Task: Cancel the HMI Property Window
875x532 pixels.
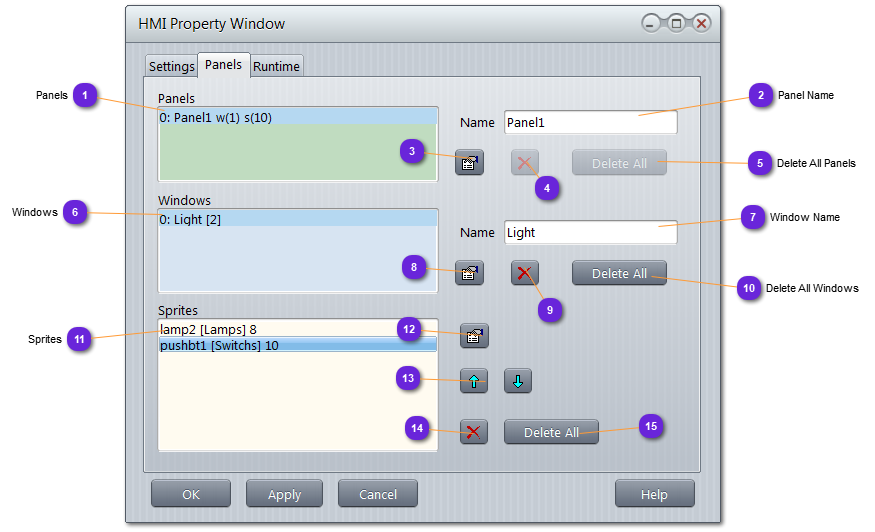Action: pos(377,494)
